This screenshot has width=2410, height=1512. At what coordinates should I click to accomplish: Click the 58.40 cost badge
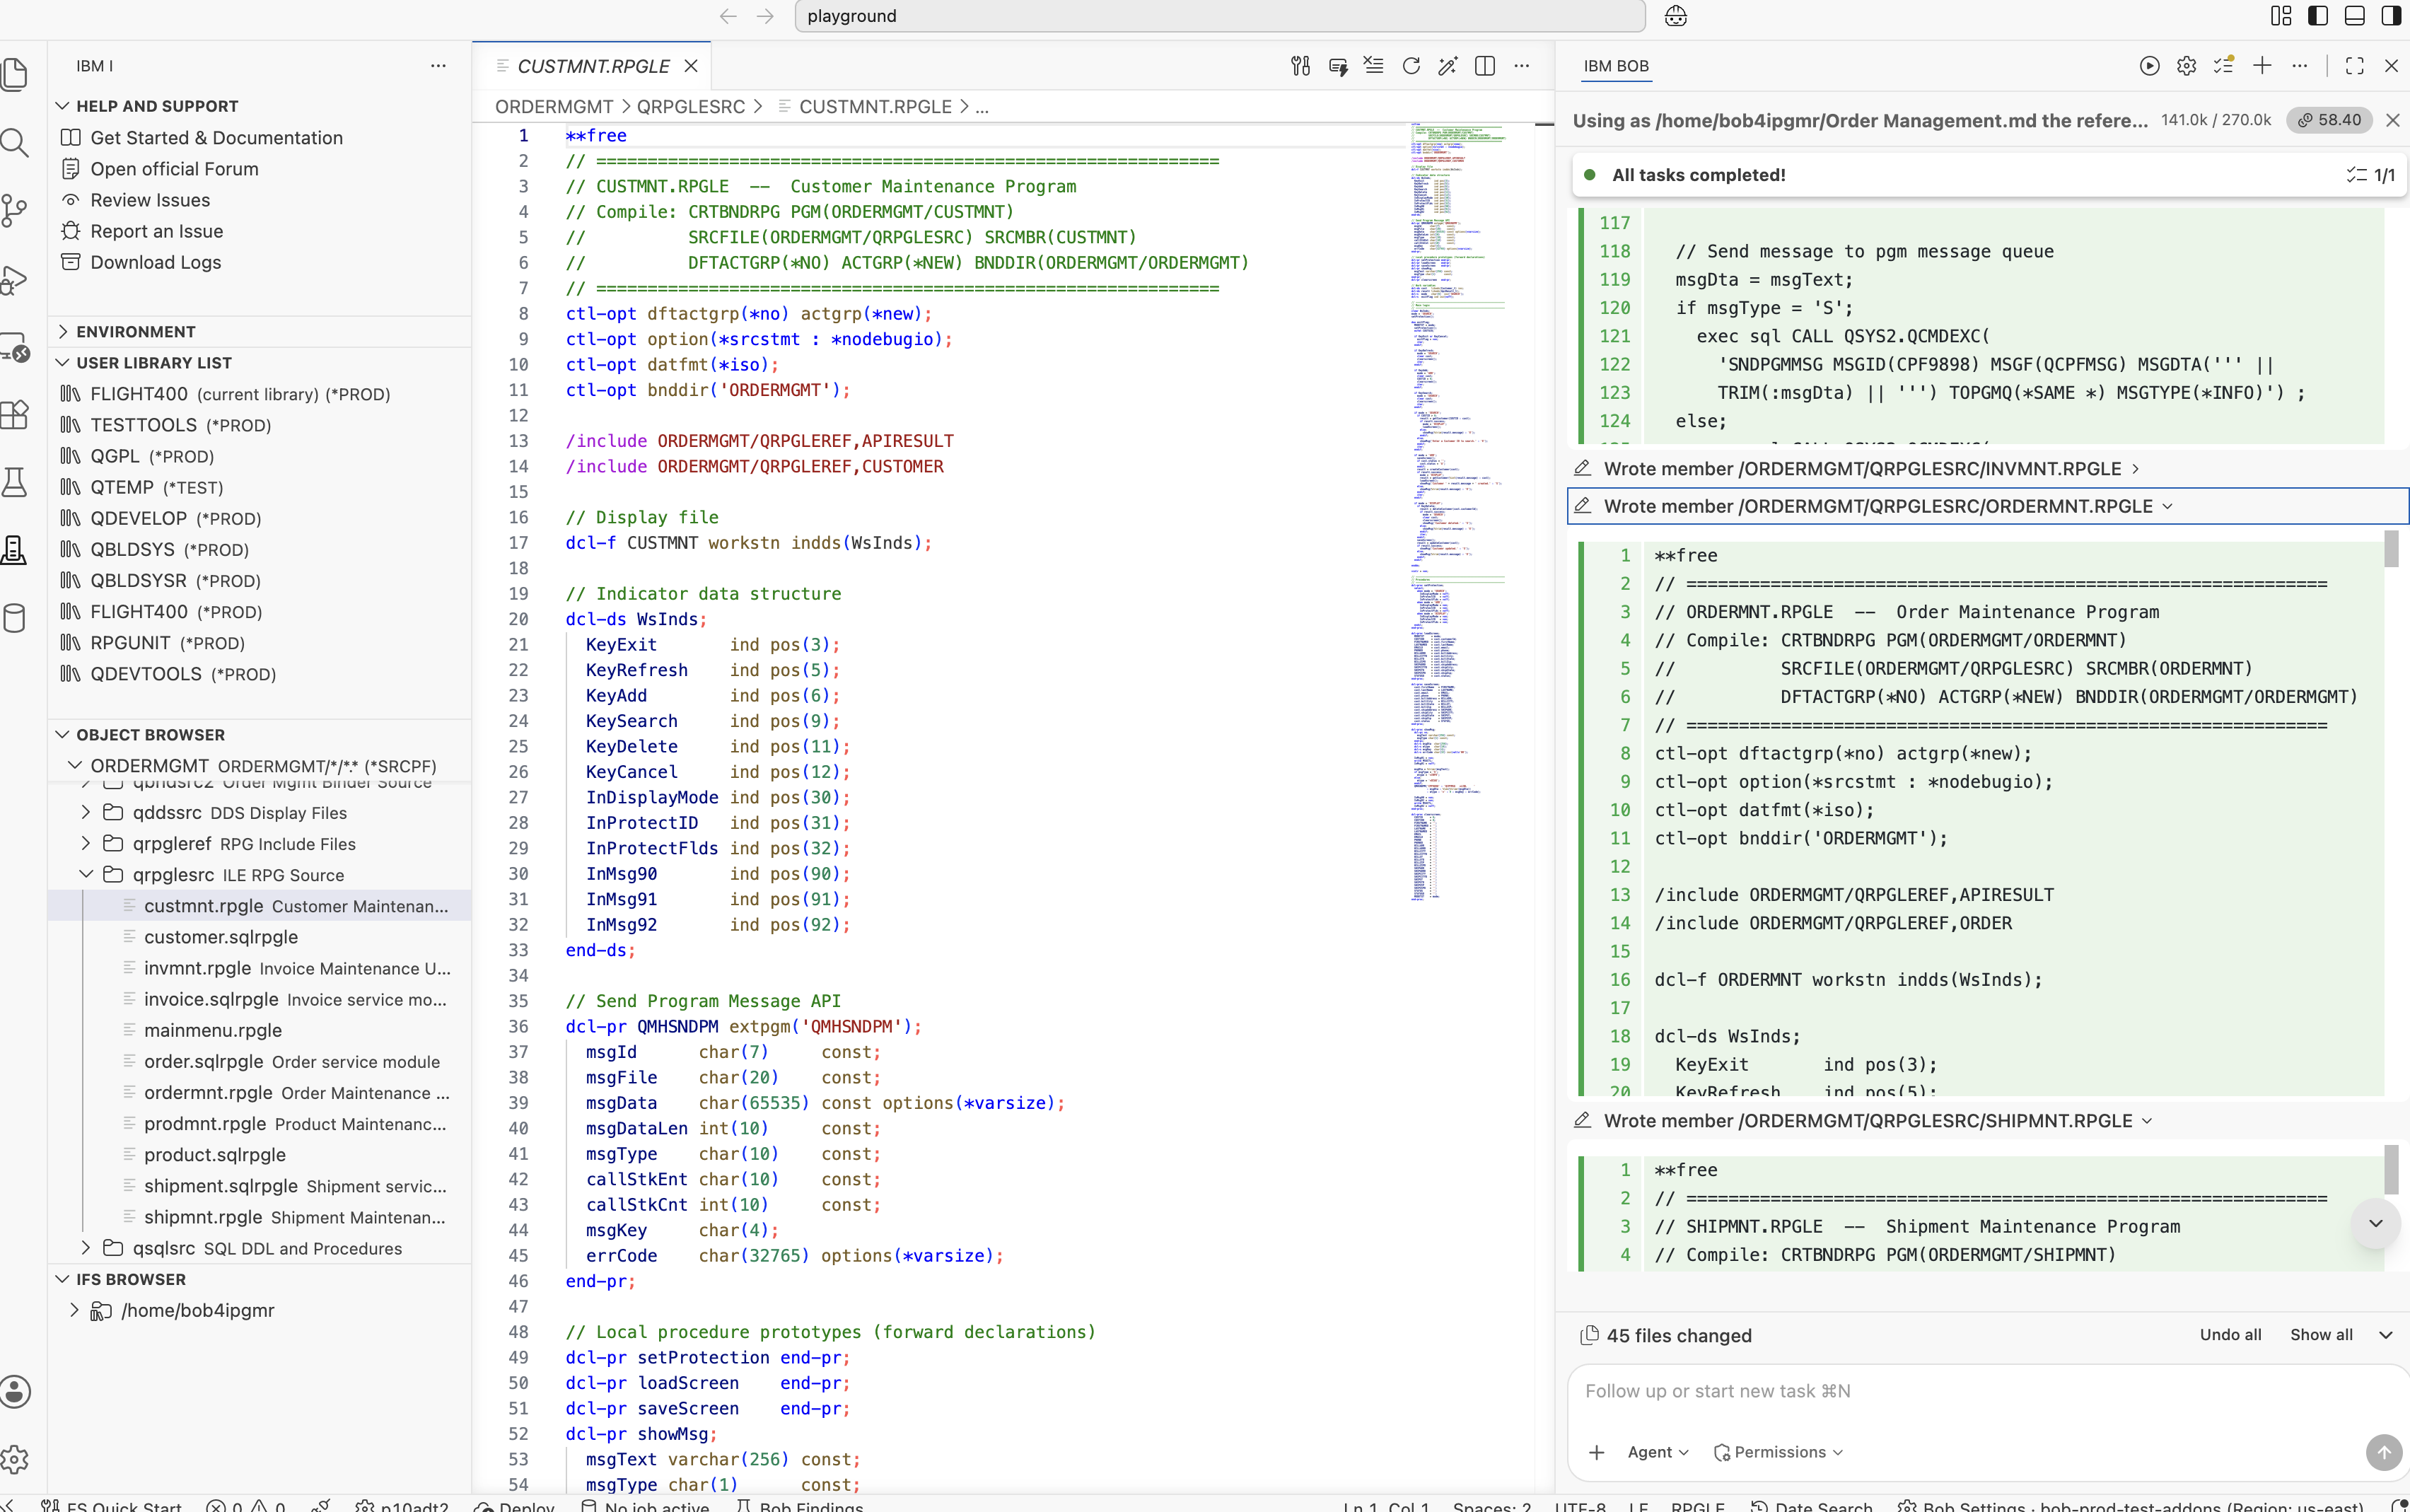pyautogui.click(x=2329, y=120)
